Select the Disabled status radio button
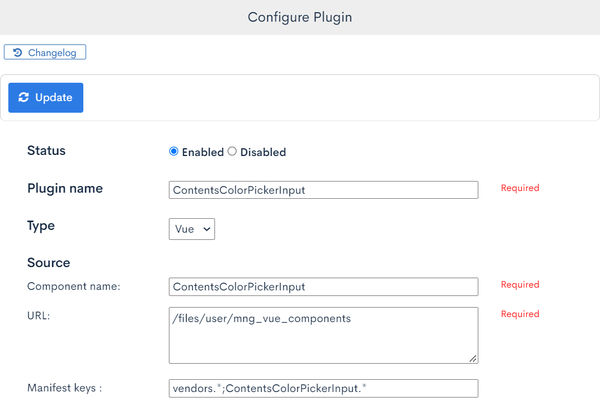Viewport: 600px width, 412px height. (x=232, y=151)
